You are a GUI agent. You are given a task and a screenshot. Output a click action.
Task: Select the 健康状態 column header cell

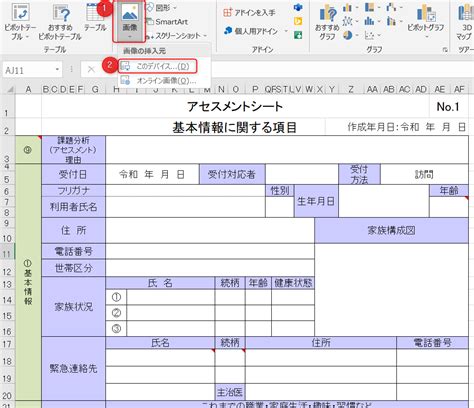point(293,283)
